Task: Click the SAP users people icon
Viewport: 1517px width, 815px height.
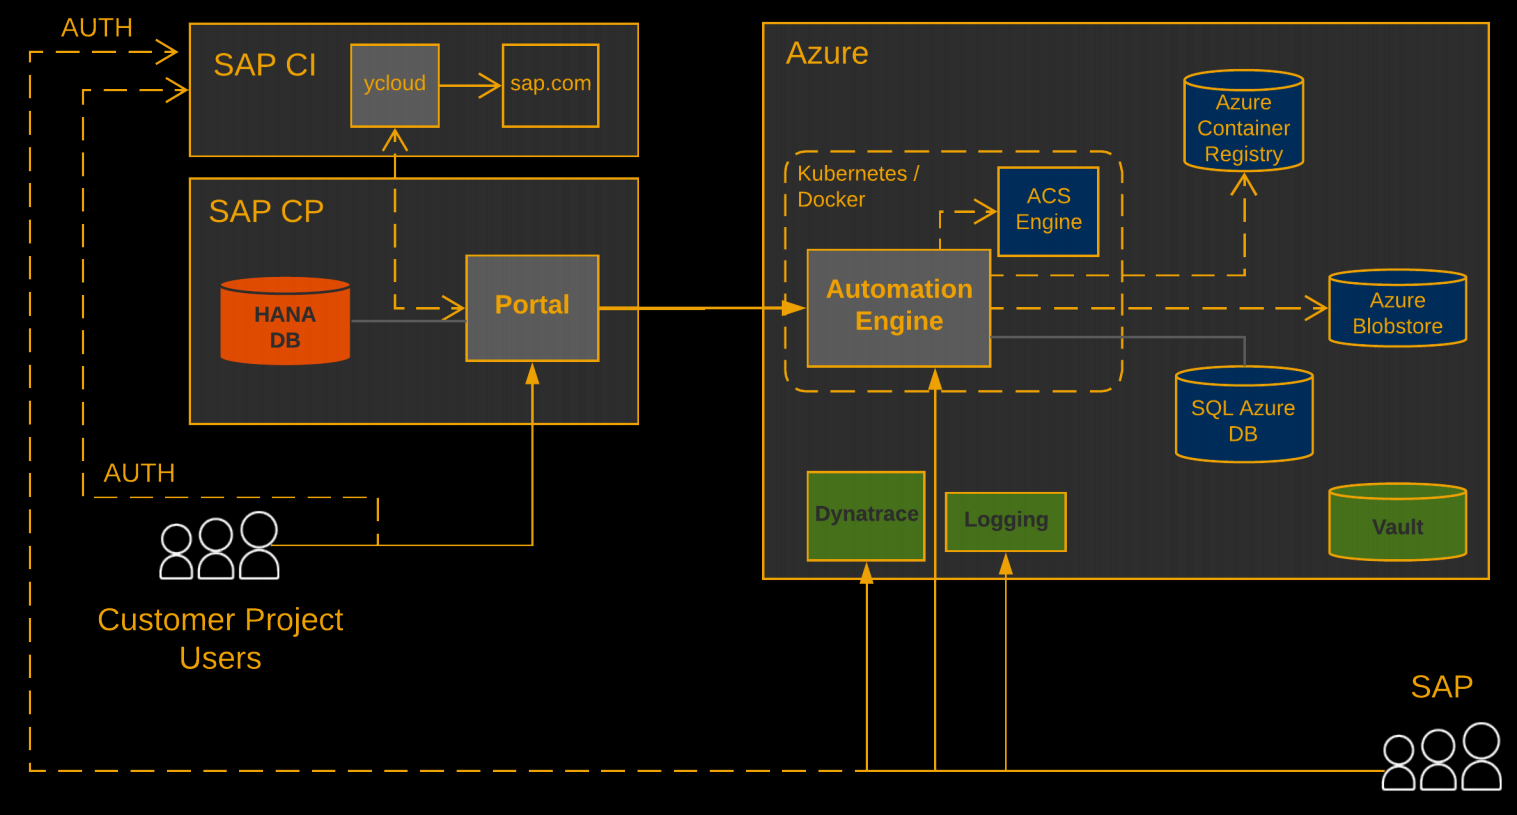Action: [1441, 757]
